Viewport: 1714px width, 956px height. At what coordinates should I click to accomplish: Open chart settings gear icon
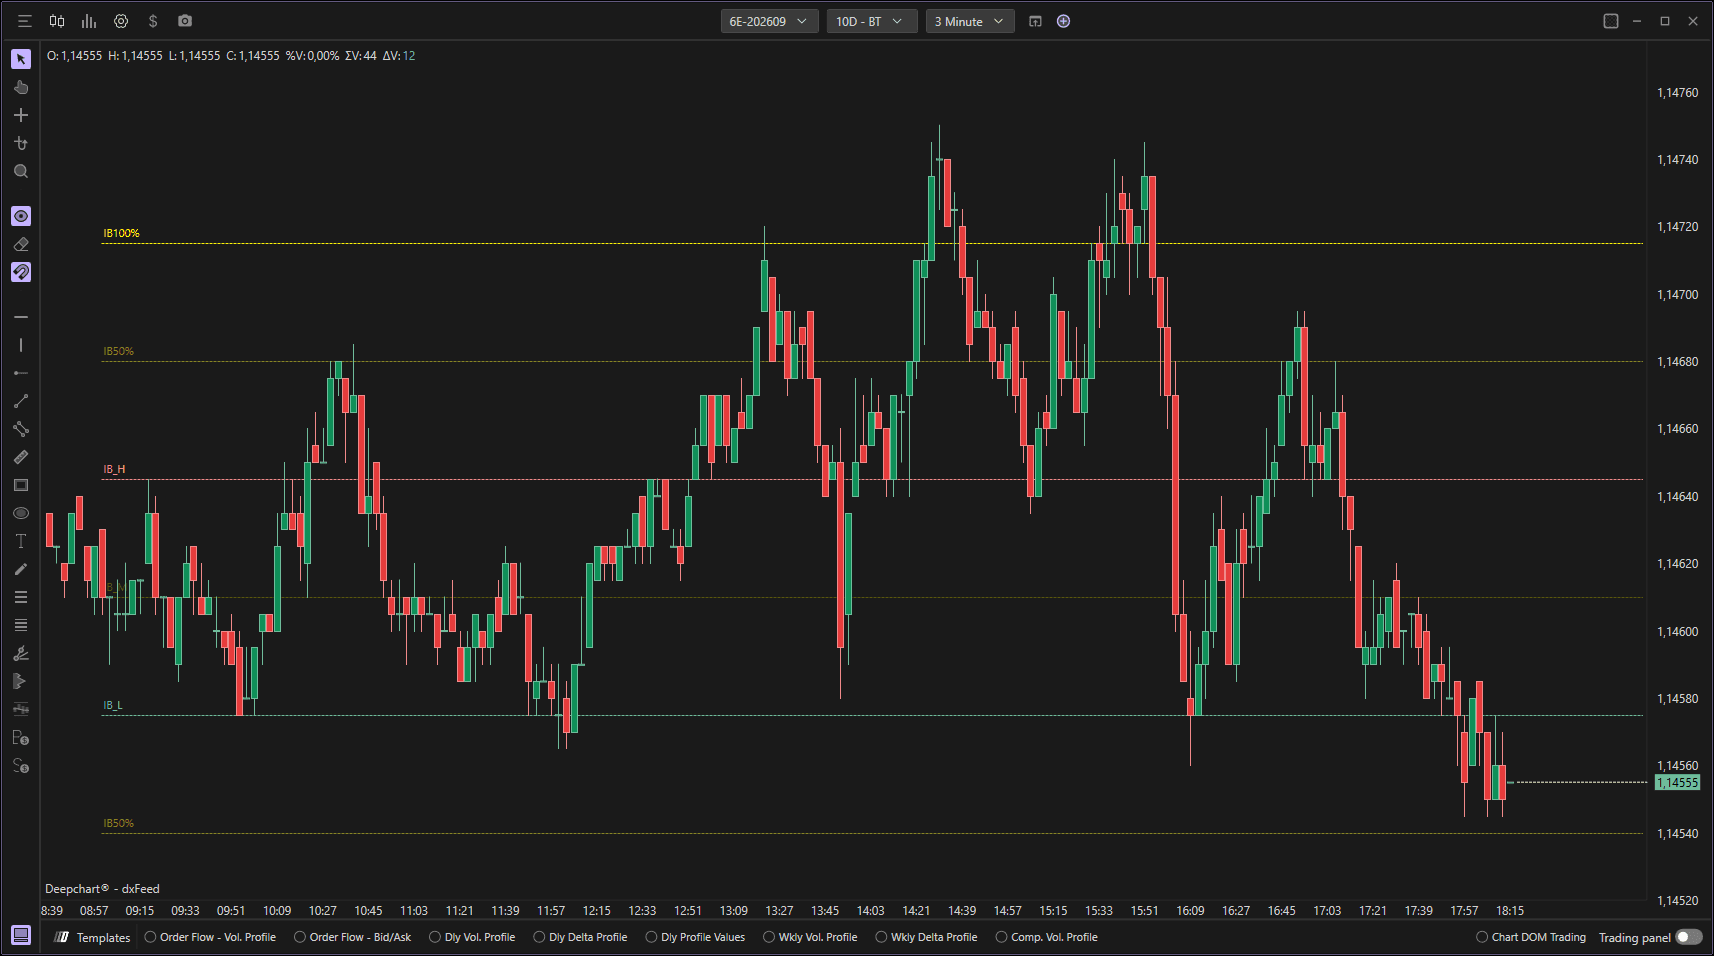coord(121,21)
